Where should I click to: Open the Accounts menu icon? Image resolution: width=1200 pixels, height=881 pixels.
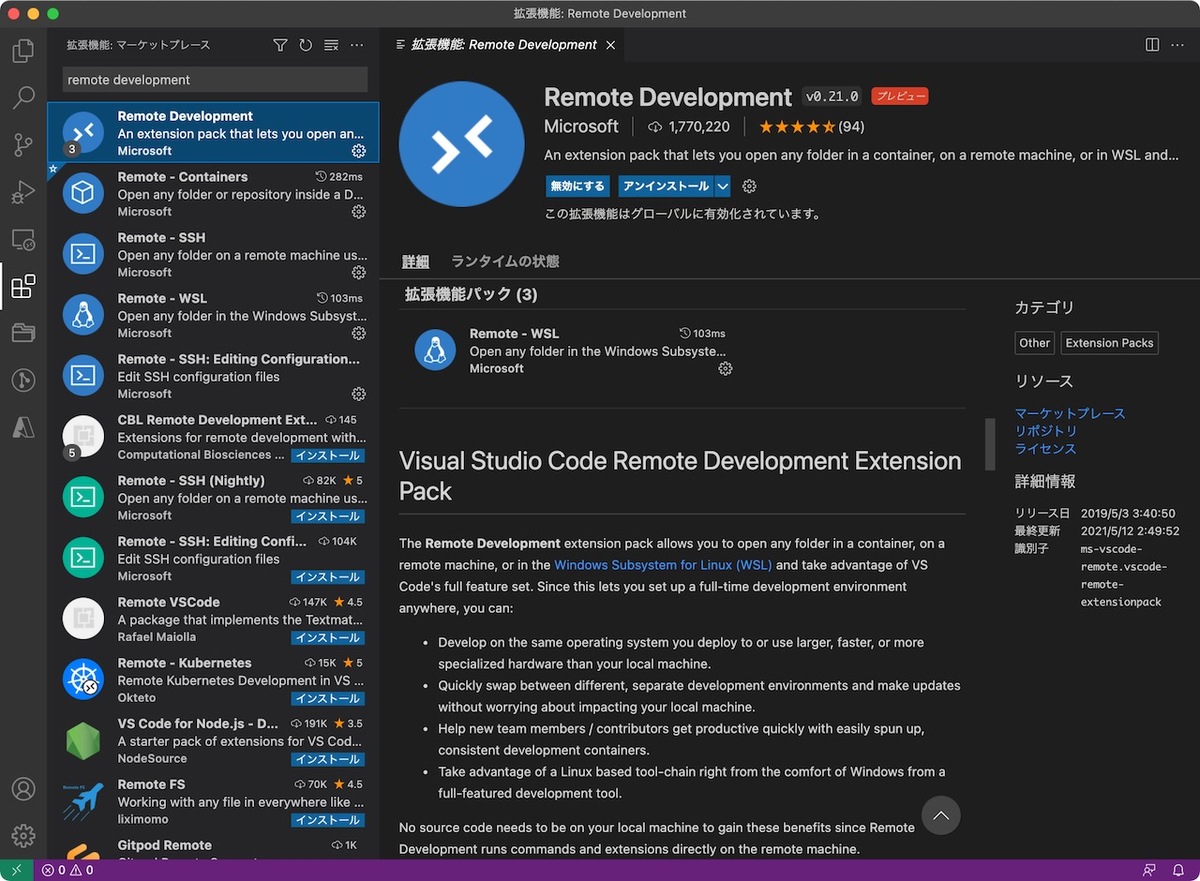point(23,789)
